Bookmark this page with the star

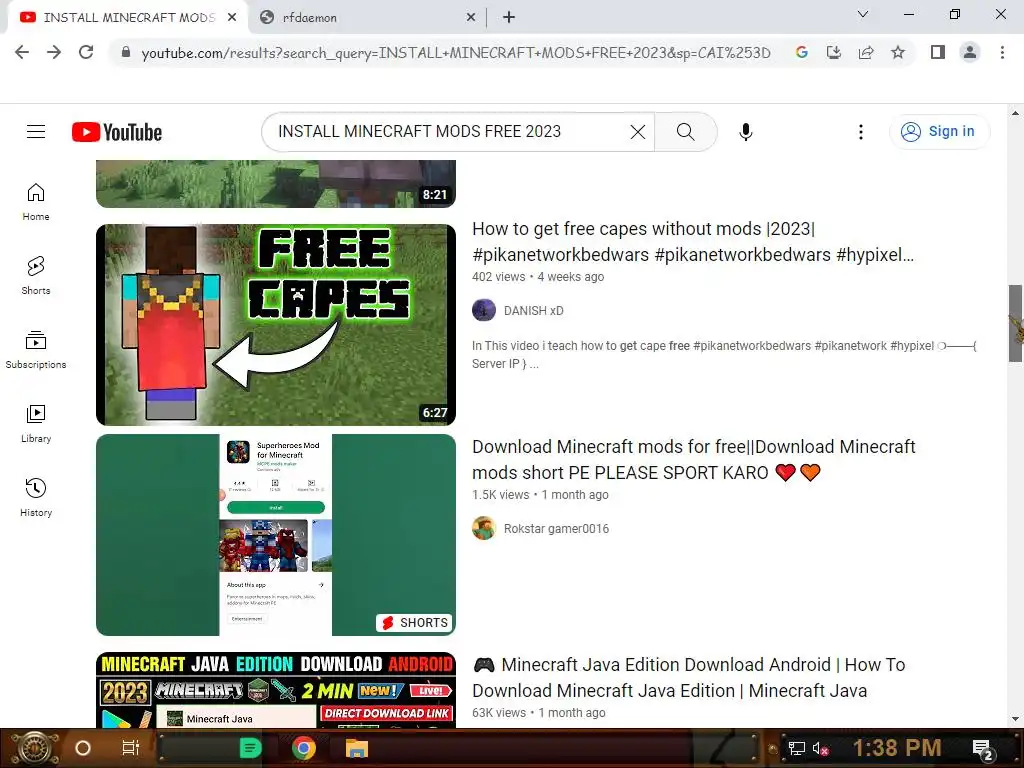point(898,52)
